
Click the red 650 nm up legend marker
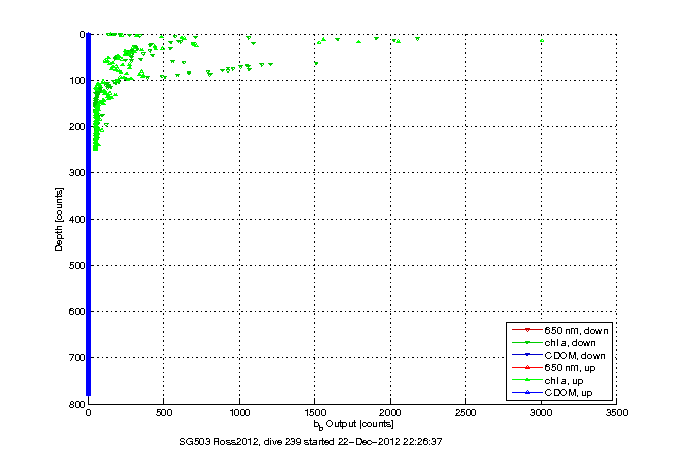[526, 369]
